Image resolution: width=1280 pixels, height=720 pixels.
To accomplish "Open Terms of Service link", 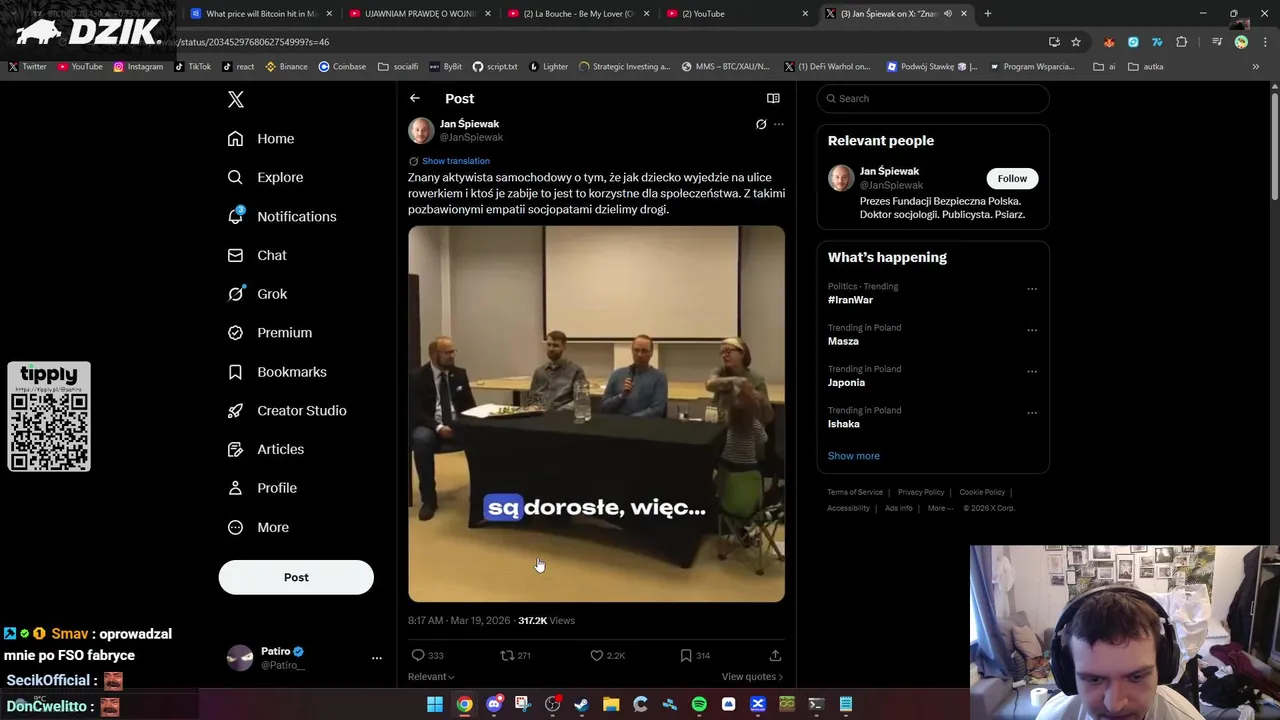I will [855, 492].
